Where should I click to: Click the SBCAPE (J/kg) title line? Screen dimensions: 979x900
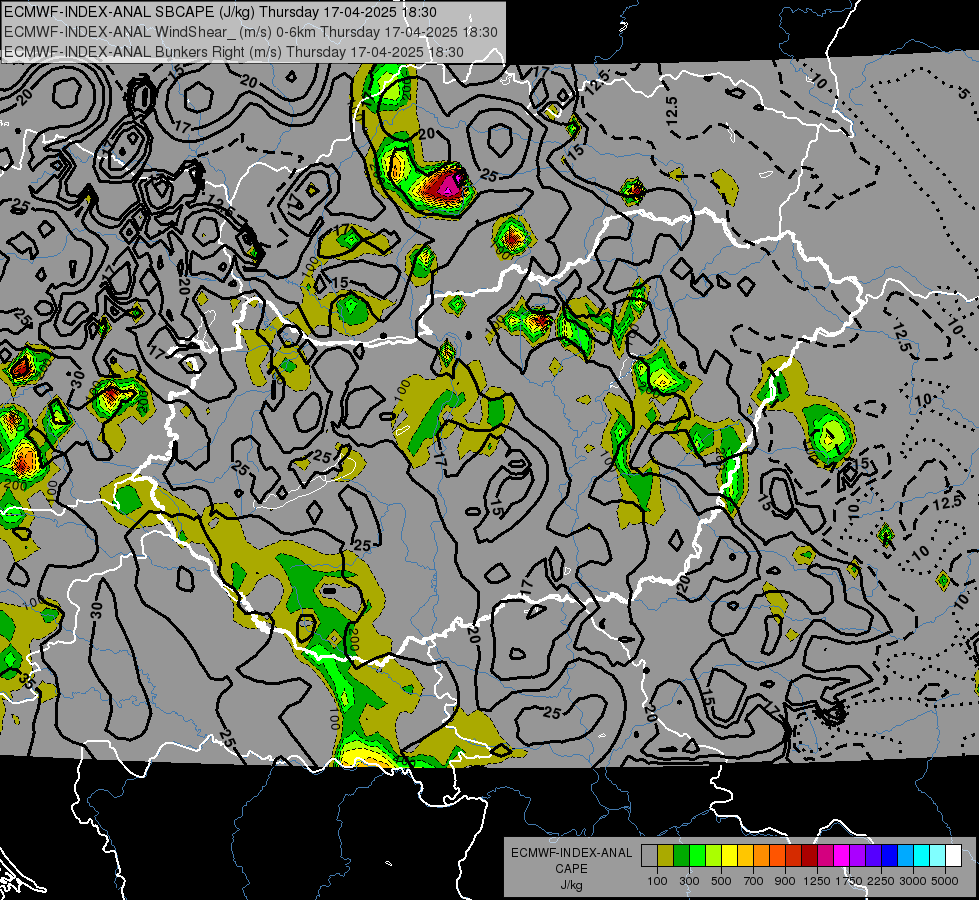click(x=220, y=12)
